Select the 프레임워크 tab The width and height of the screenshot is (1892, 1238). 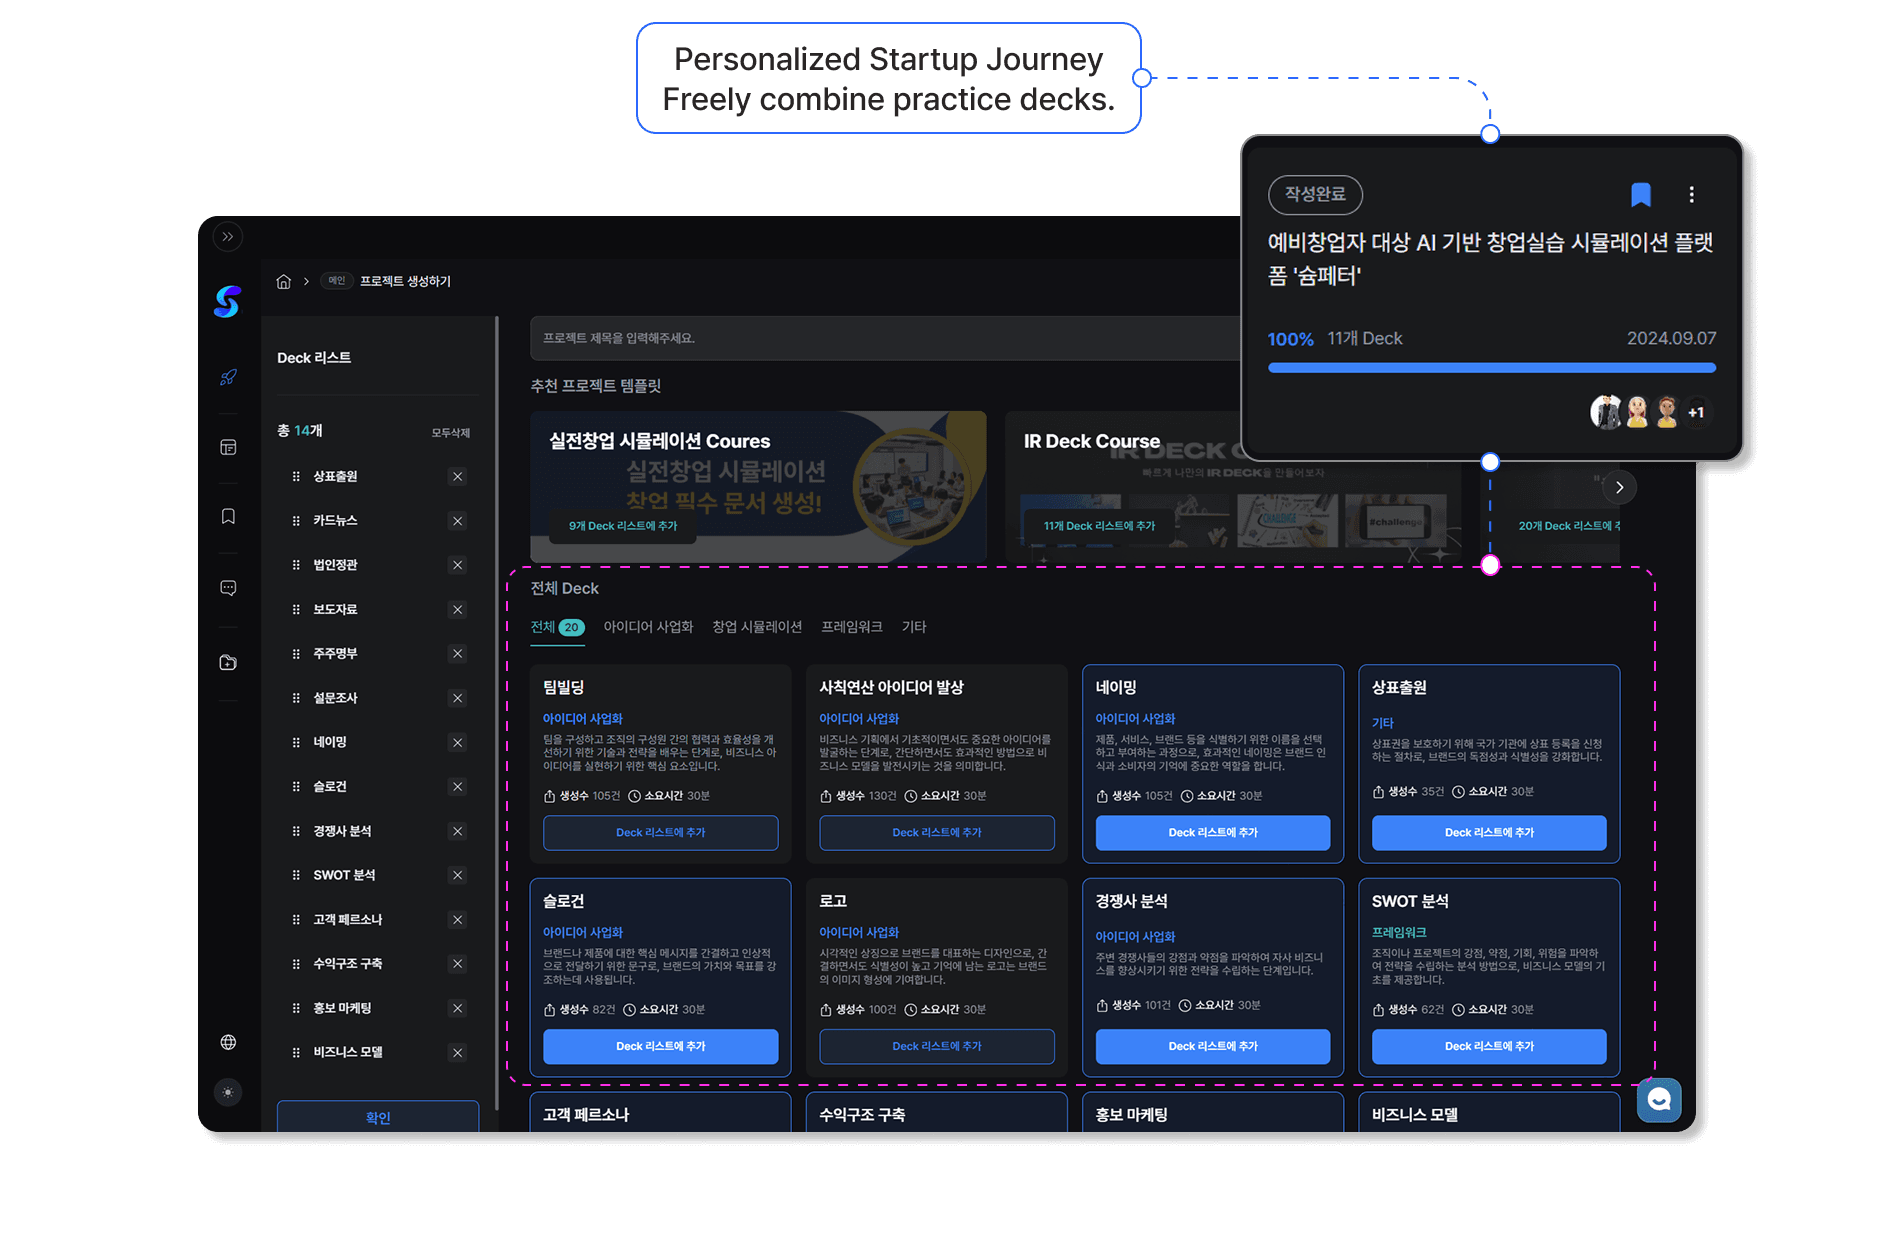coord(852,627)
